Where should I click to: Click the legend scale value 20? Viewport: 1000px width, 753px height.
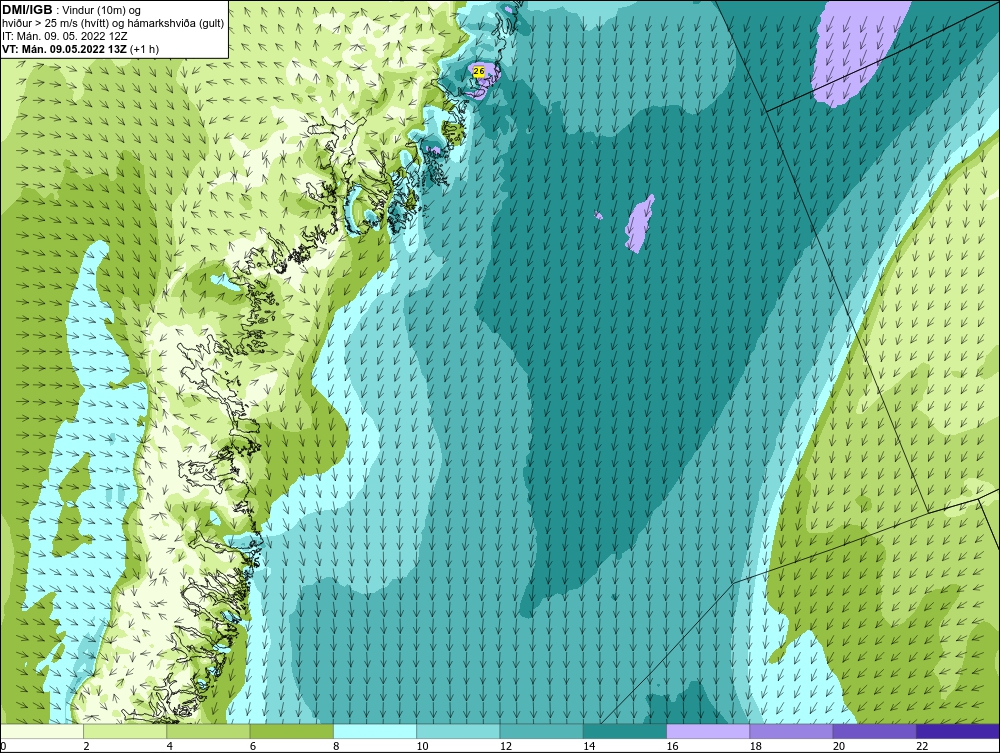(x=839, y=747)
